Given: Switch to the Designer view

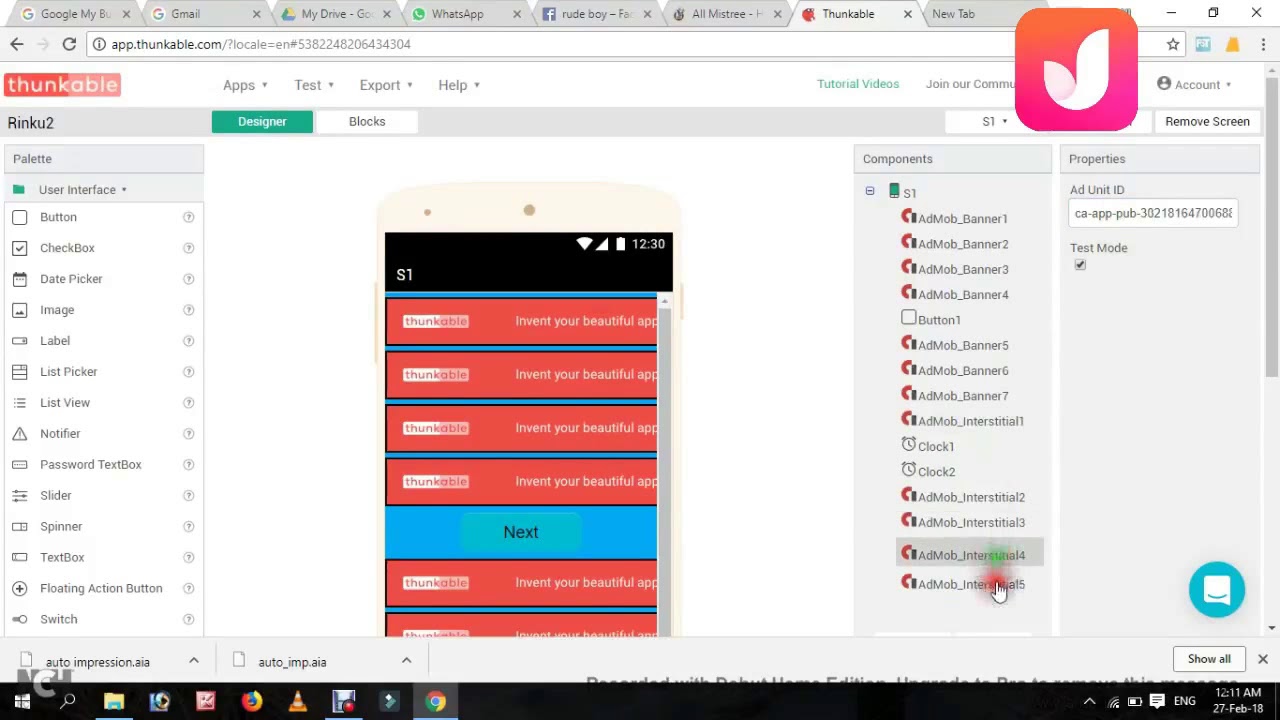Looking at the screenshot, I should pos(262,122).
